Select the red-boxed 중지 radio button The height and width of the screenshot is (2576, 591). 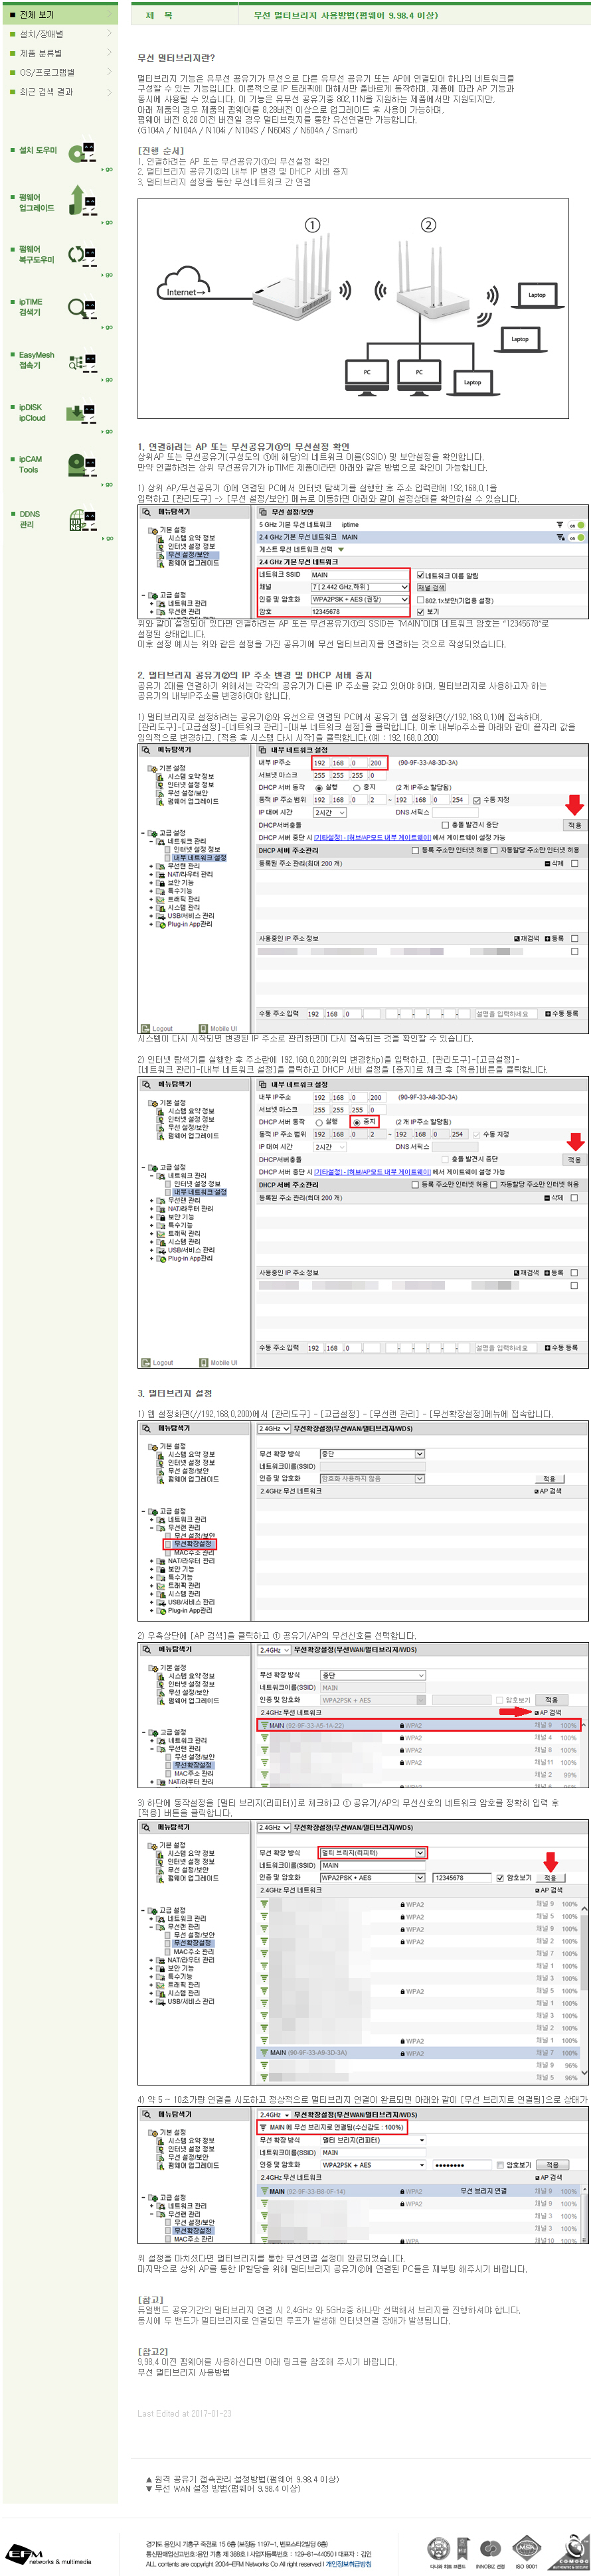point(356,1122)
